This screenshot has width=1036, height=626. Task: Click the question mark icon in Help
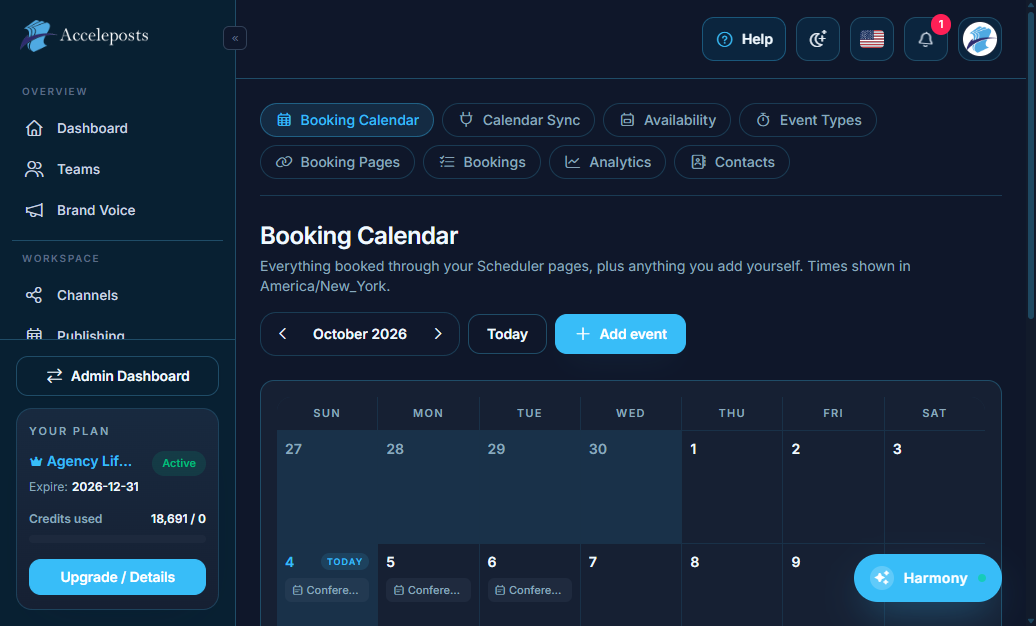(724, 40)
